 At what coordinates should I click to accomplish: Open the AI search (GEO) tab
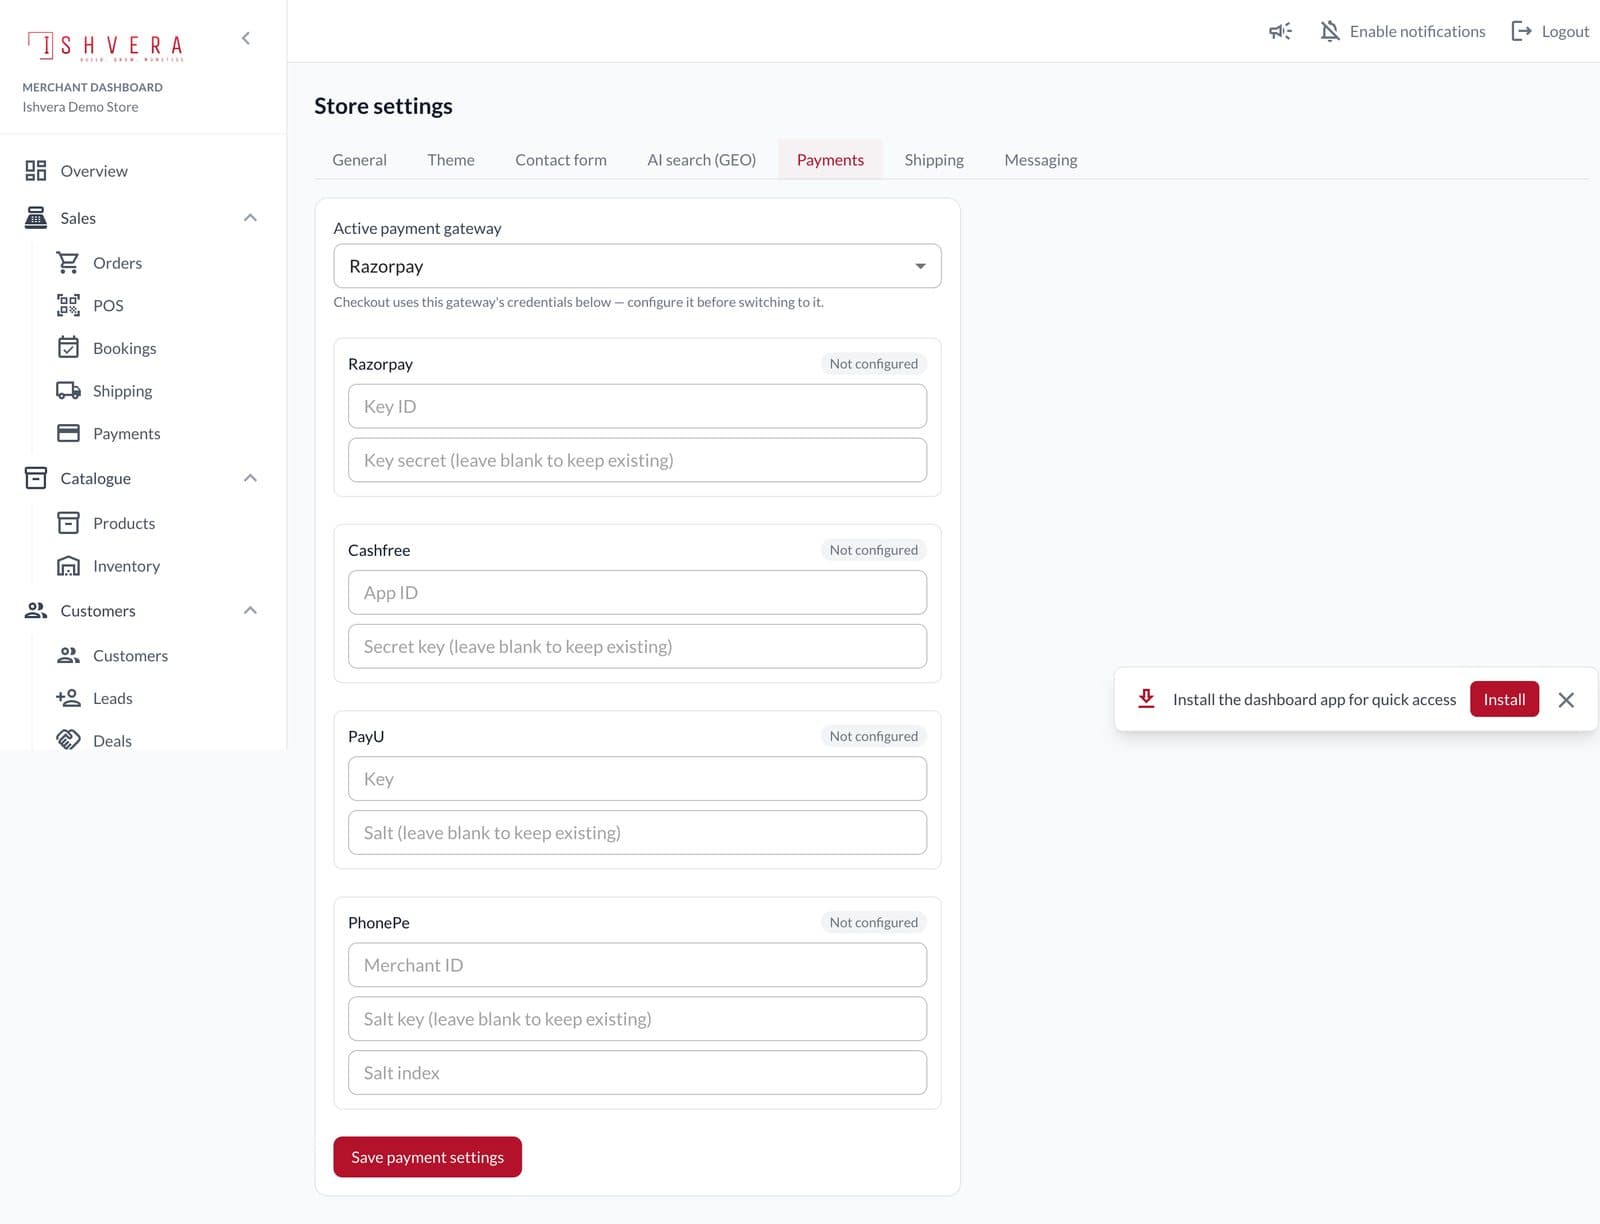point(701,160)
